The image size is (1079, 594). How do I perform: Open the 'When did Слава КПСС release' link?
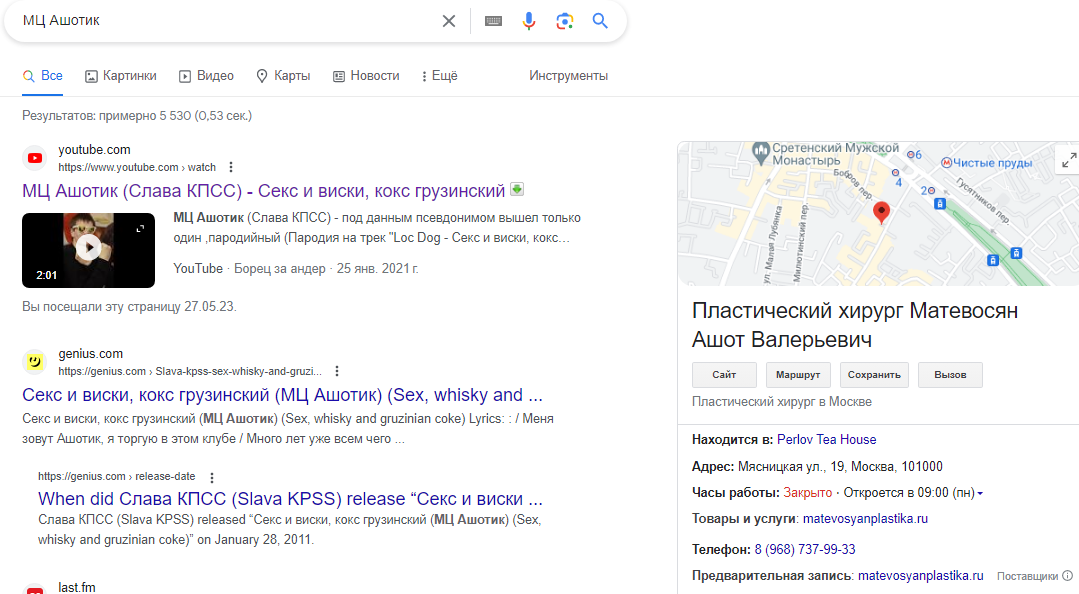[290, 498]
